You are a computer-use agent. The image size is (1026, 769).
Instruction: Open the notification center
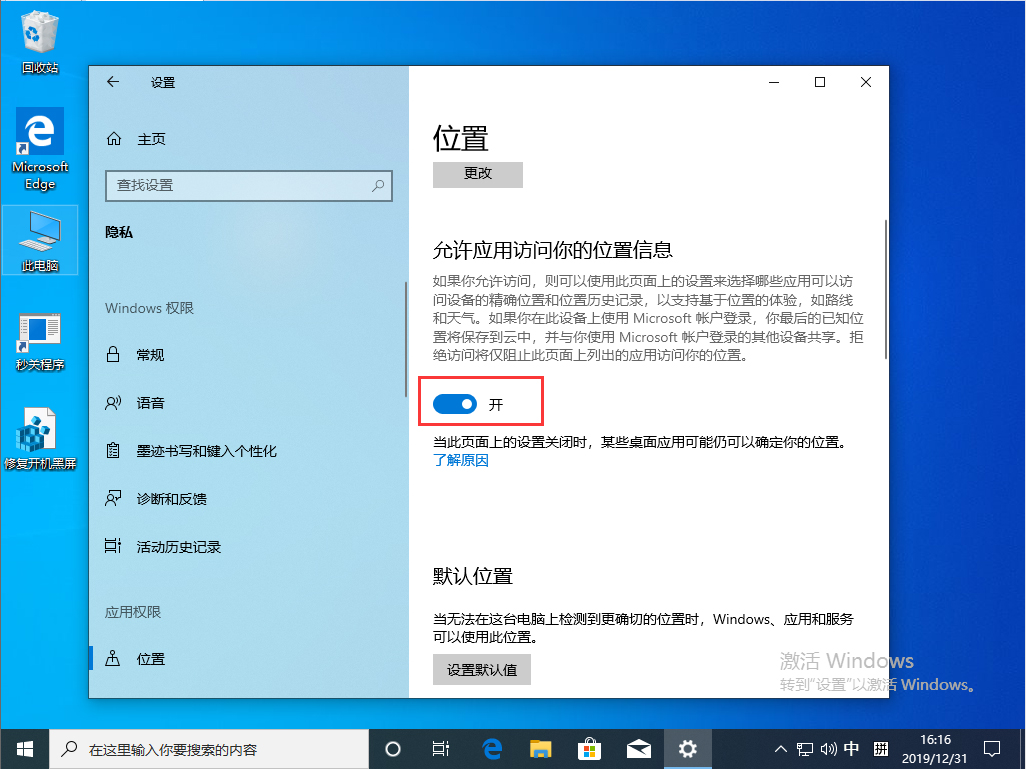coord(991,748)
